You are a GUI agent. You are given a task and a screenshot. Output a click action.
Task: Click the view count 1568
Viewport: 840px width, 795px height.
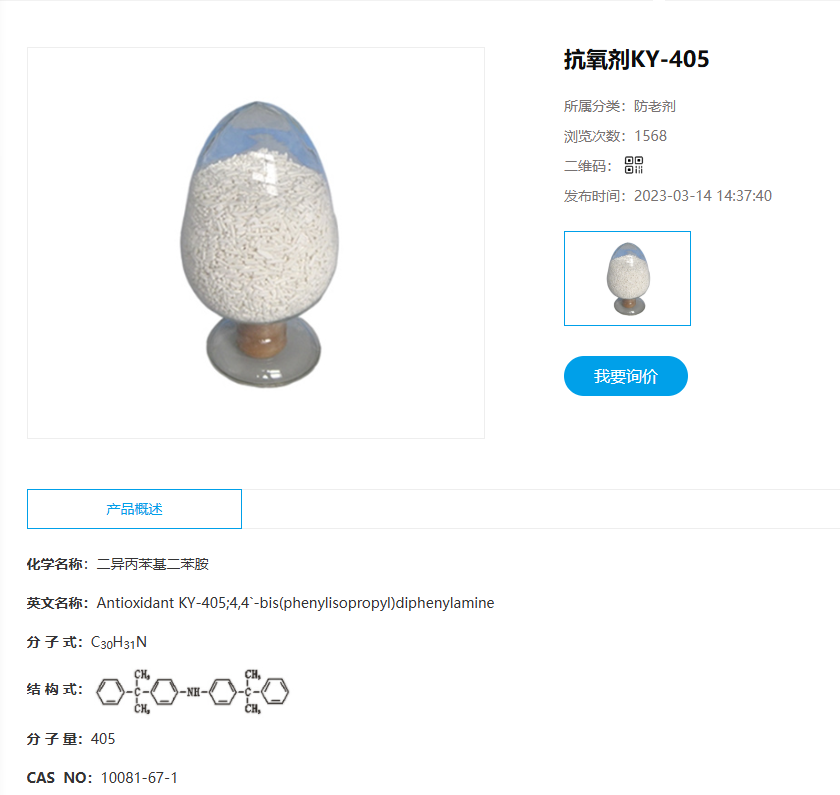[x=650, y=136]
